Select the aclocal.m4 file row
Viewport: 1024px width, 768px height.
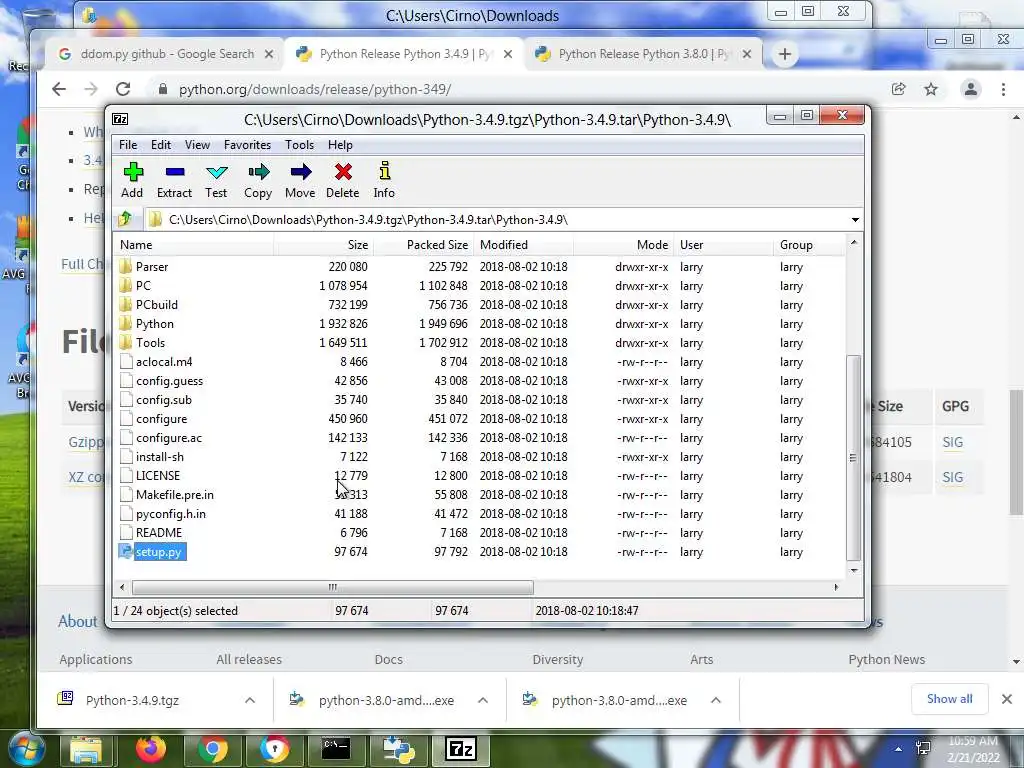(x=481, y=361)
